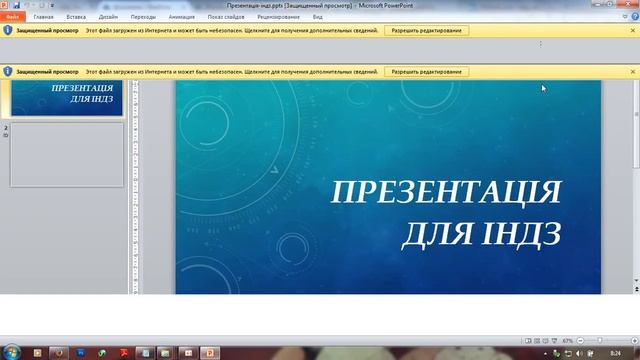Click the zoom out minus button
The height and width of the screenshot is (360, 640).
coord(580,340)
